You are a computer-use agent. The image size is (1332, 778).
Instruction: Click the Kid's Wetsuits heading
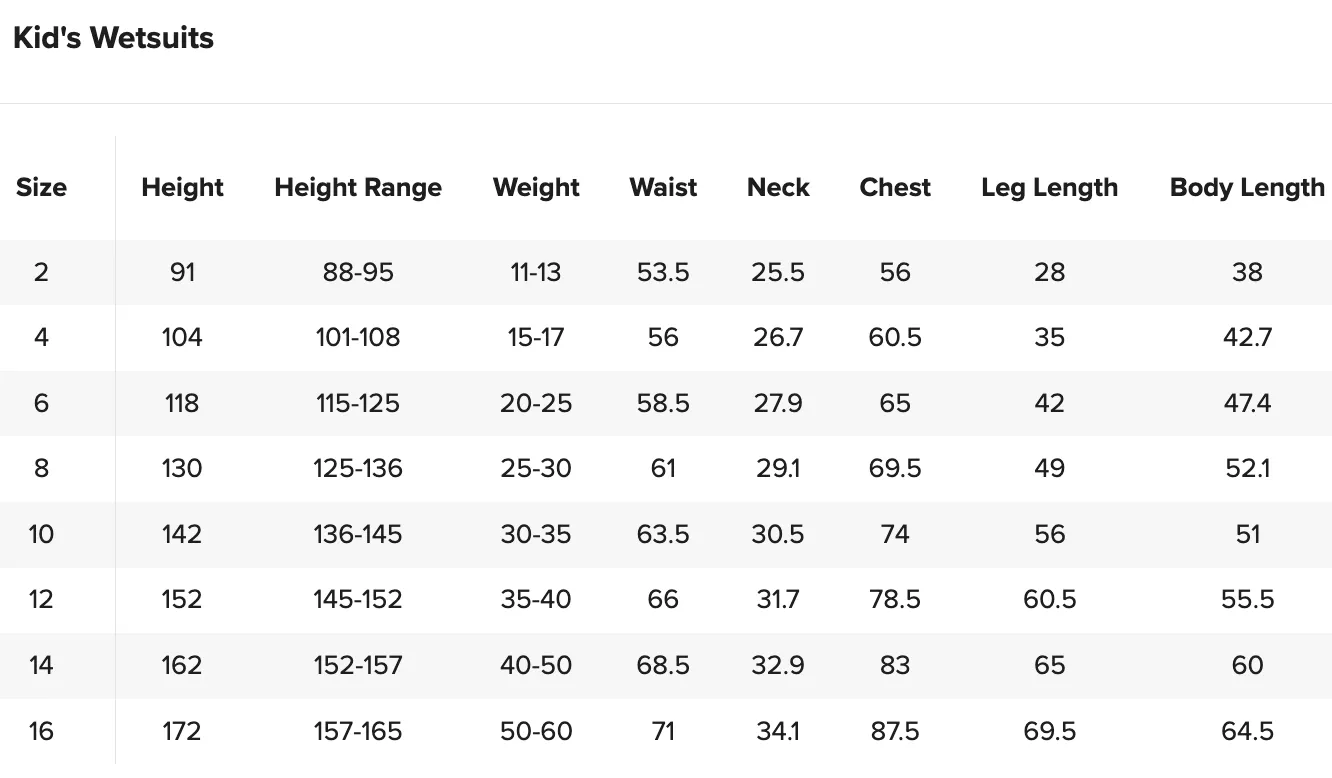(x=113, y=38)
